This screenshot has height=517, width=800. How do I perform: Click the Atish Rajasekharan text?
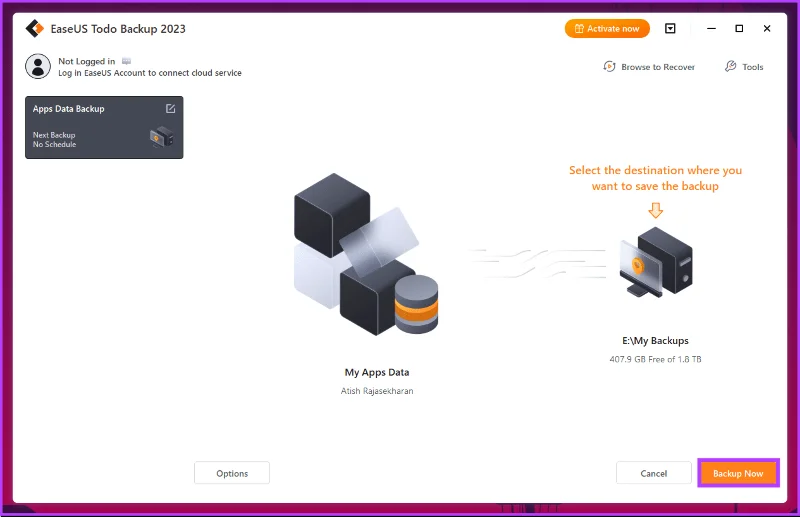point(377,391)
